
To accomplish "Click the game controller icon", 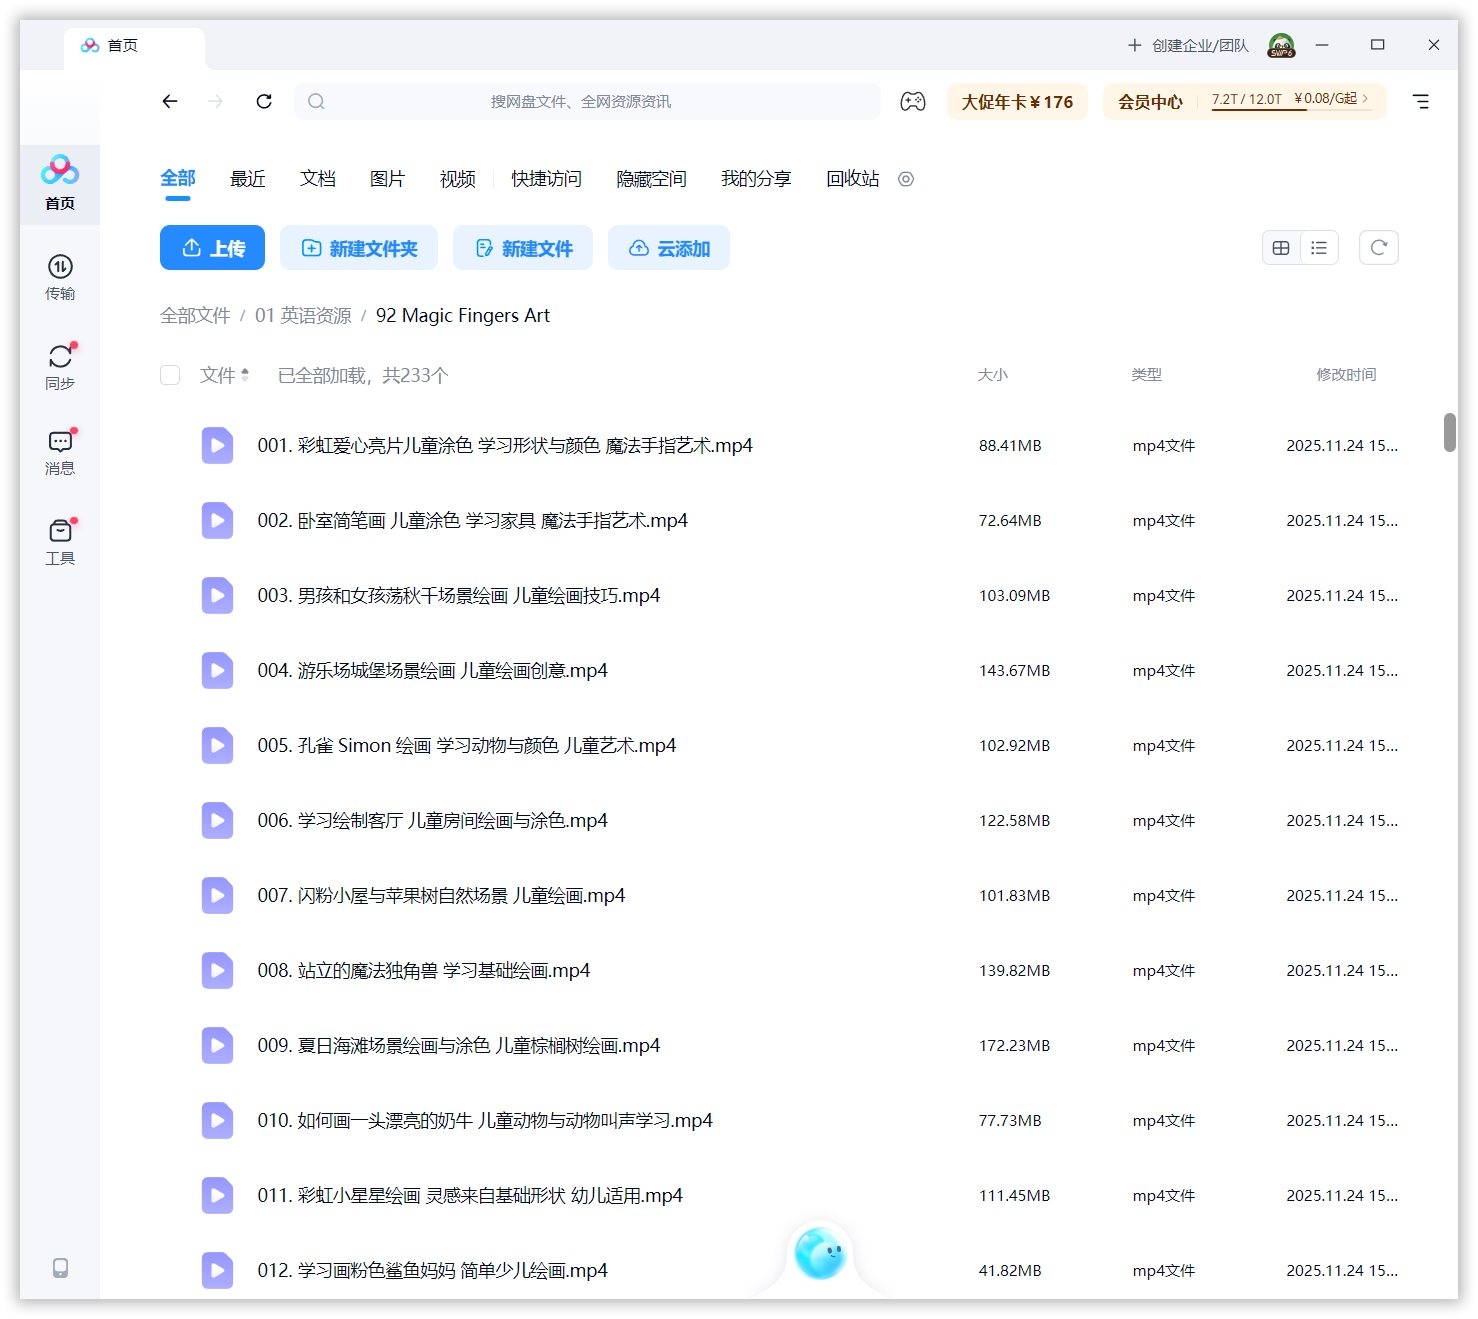I will point(912,102).
